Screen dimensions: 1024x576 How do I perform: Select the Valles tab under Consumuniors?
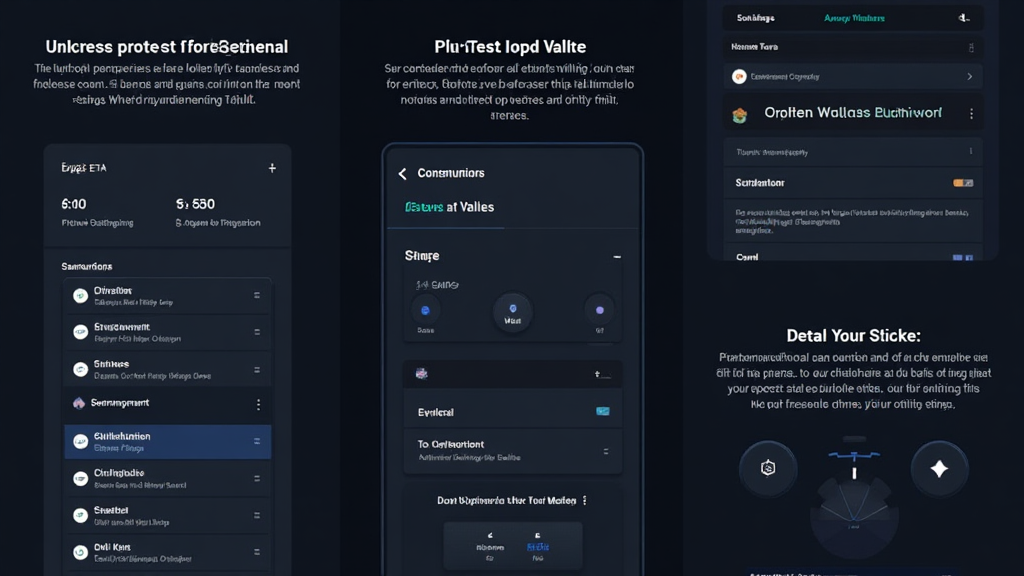point(449,207)
